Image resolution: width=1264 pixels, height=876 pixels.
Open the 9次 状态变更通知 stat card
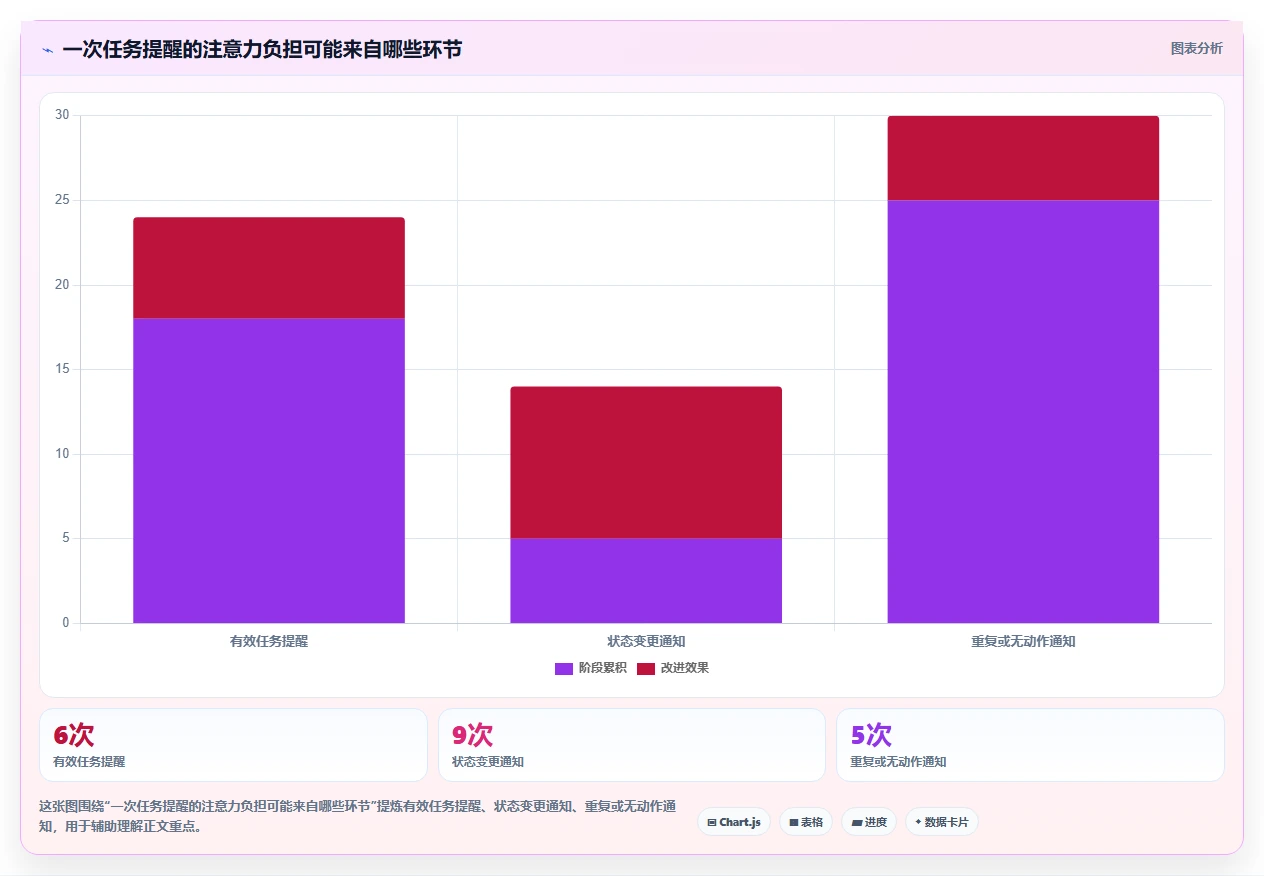click(x=632, y=745)
